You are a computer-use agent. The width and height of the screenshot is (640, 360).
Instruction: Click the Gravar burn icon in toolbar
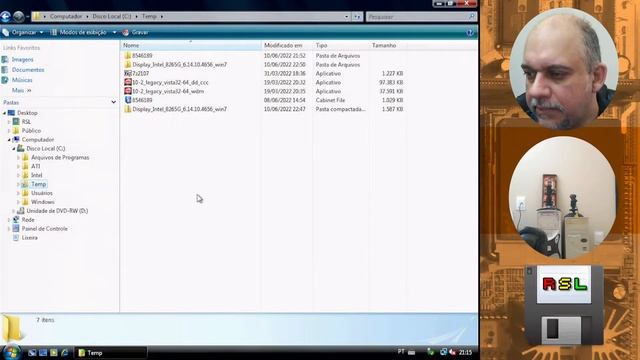[126, 32]
